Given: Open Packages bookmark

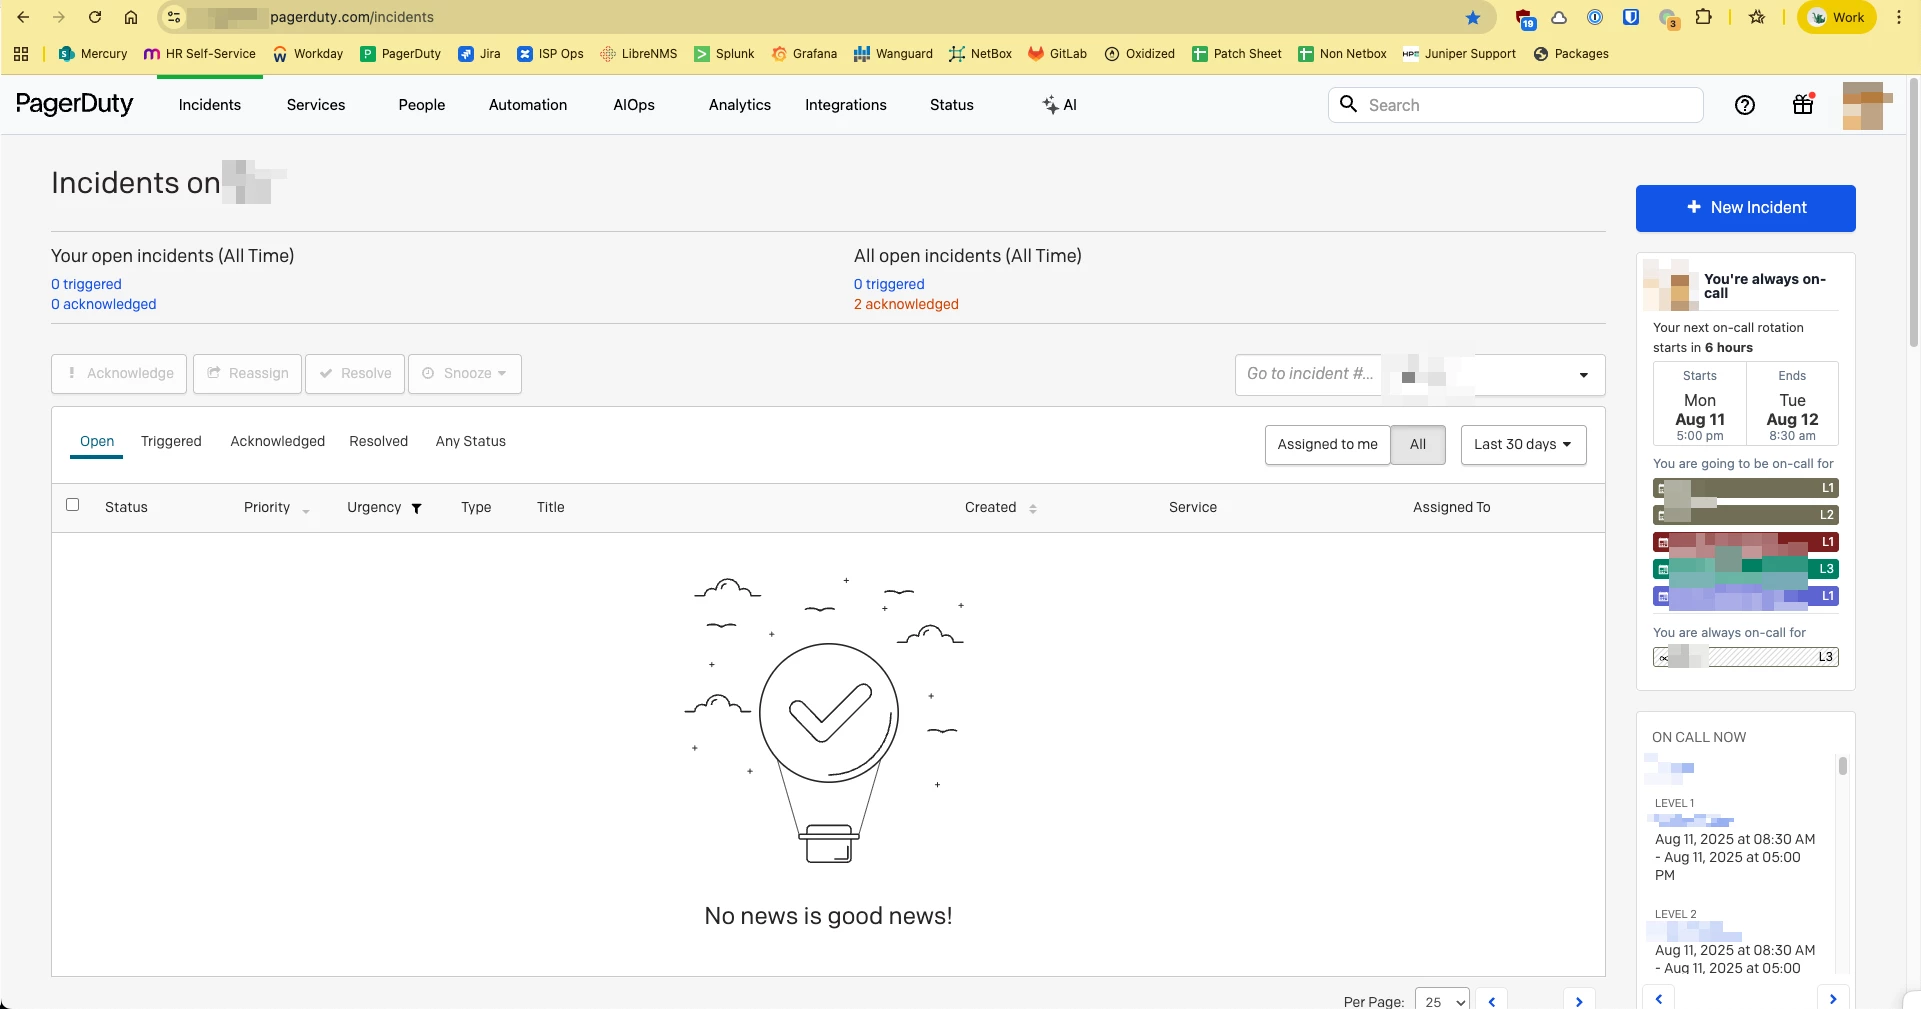Looking at the screenshot, I should [1571, 54].
